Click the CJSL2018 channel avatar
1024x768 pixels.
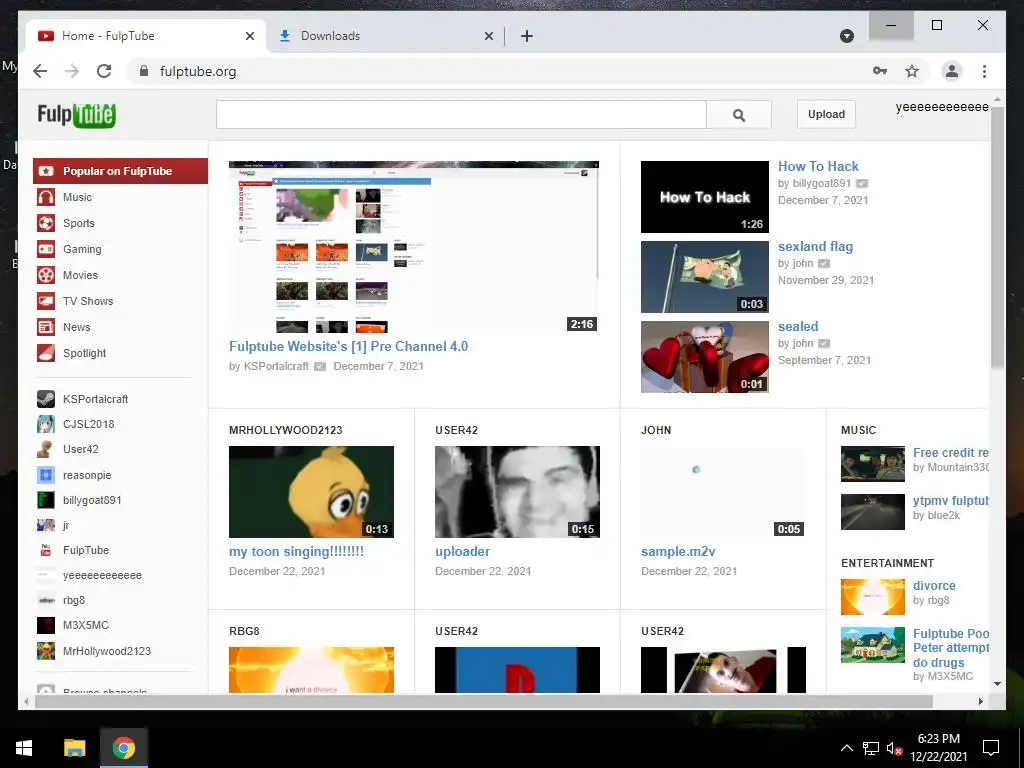(46, 424)
